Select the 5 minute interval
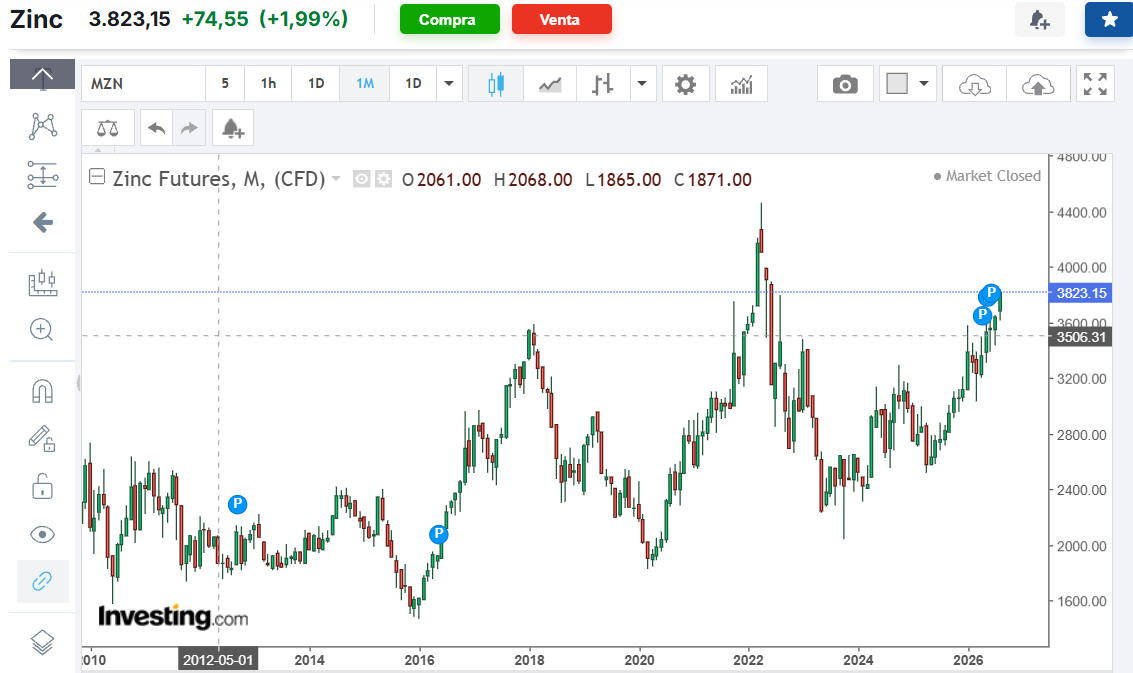Image resolution: width=1133 pixels, height=673 pixels. 225,84
